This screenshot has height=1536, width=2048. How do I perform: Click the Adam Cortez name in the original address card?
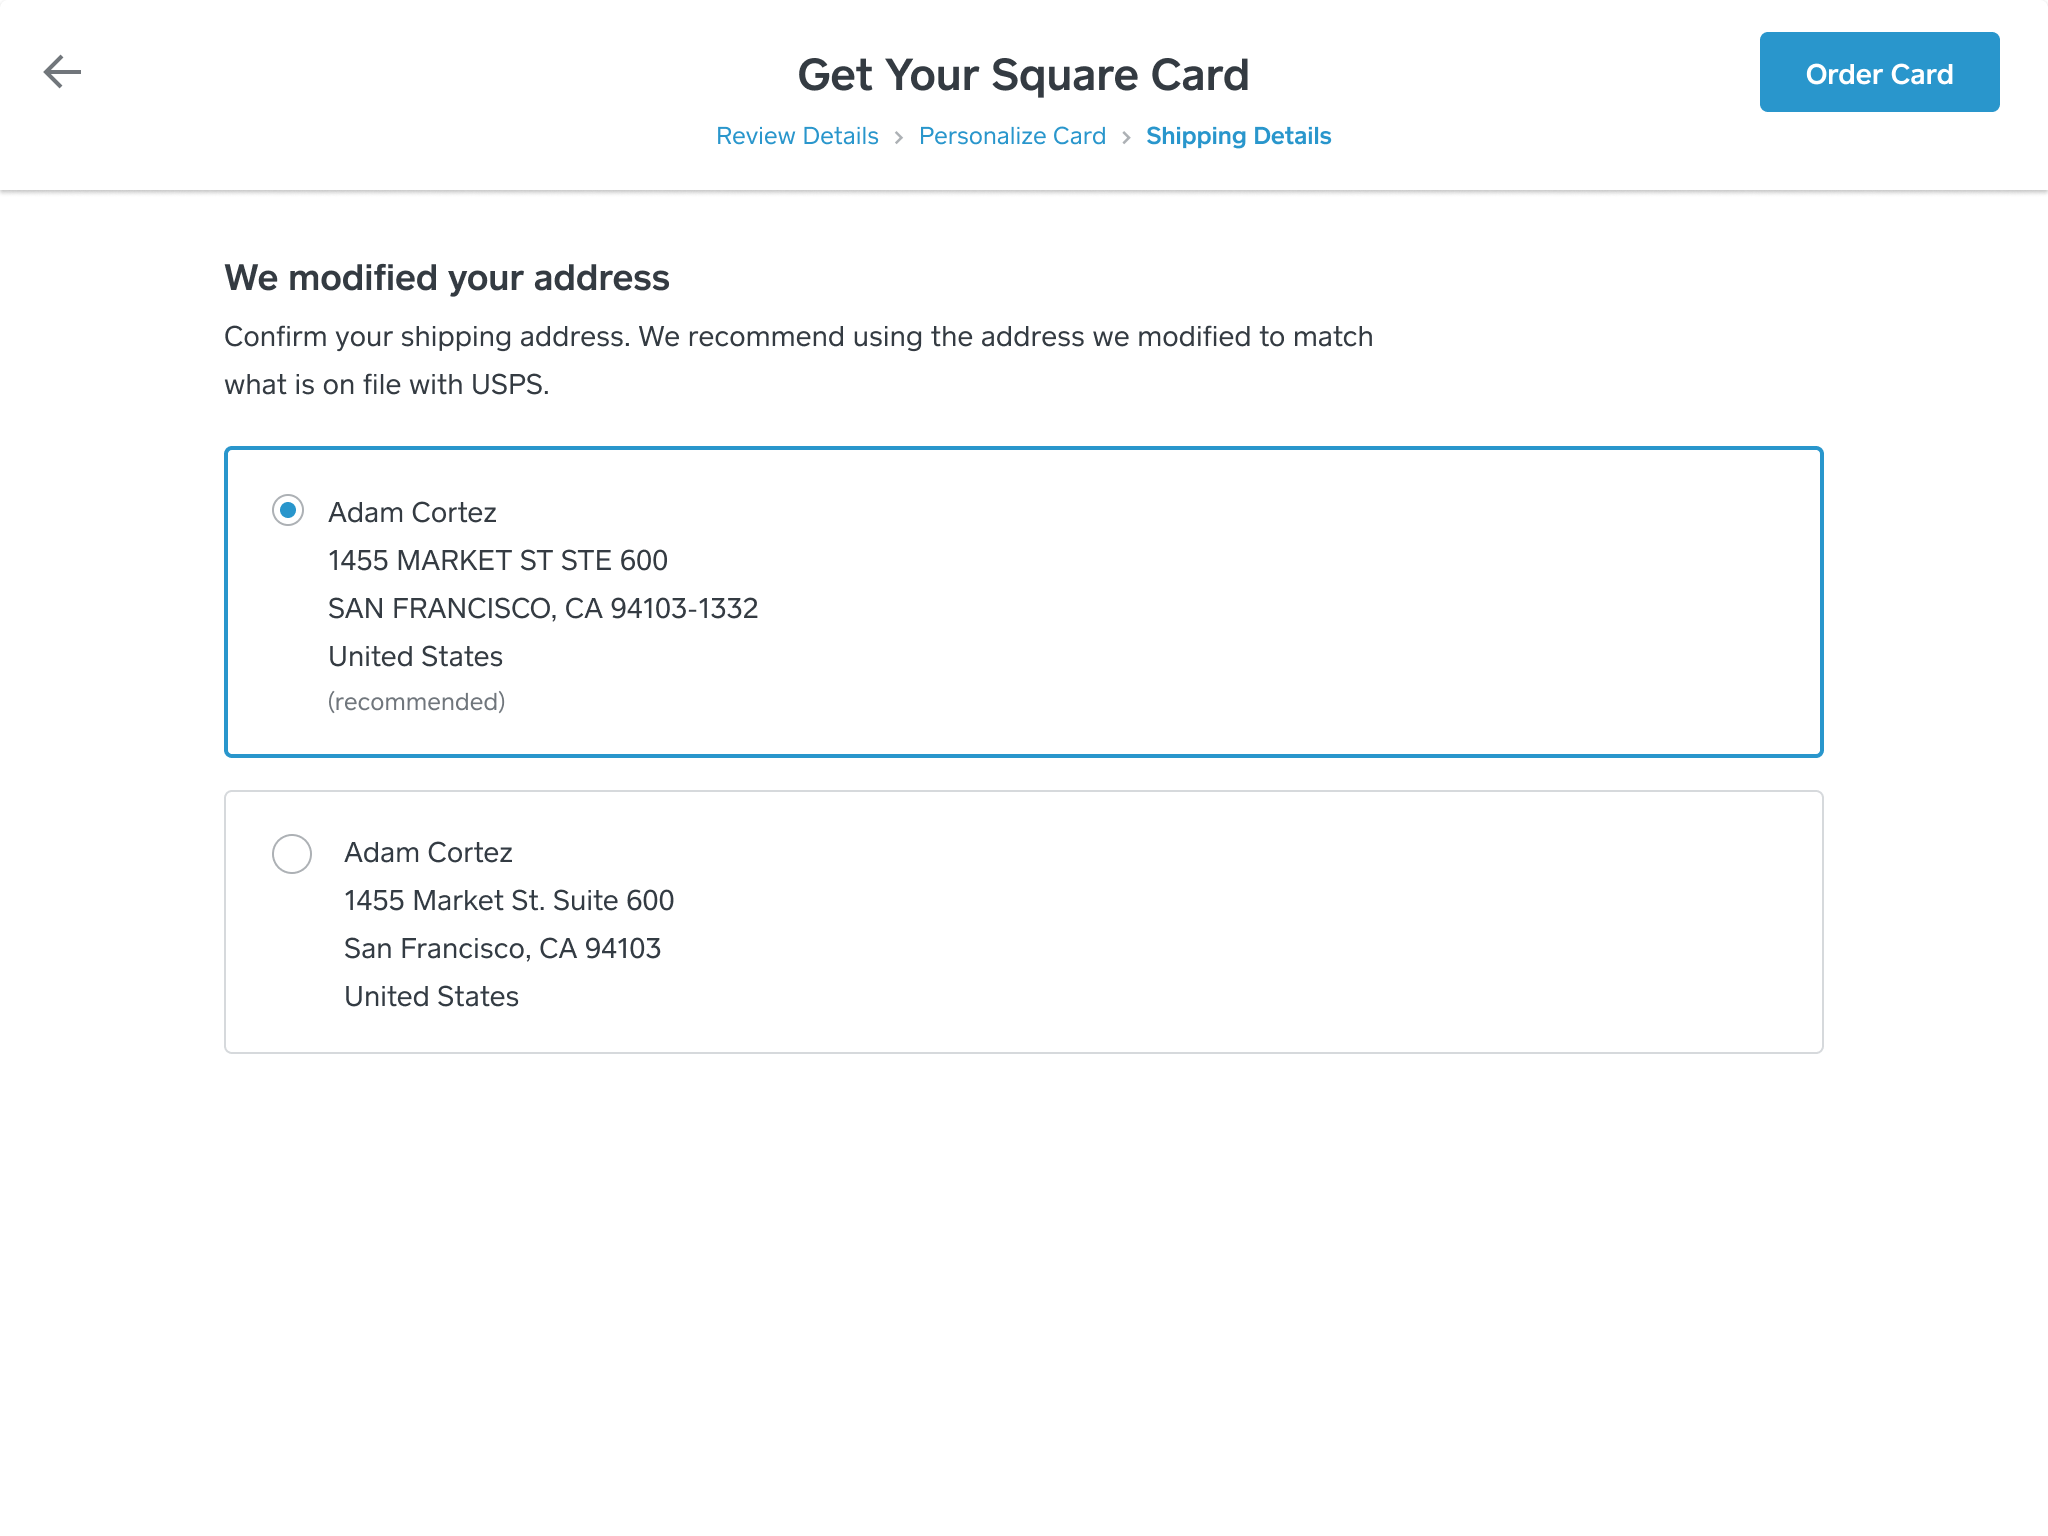point(428,852)
